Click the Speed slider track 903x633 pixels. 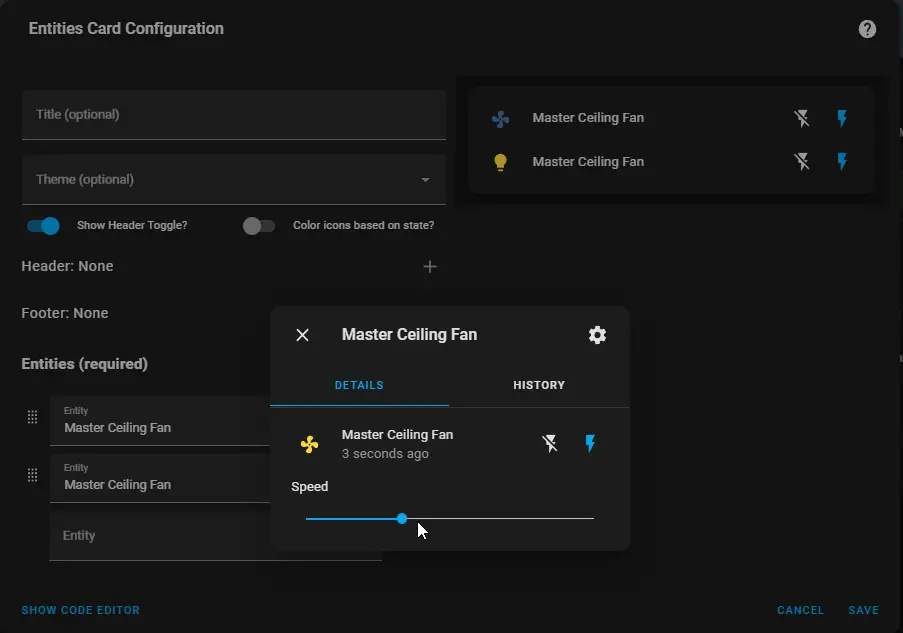[450, 518]
